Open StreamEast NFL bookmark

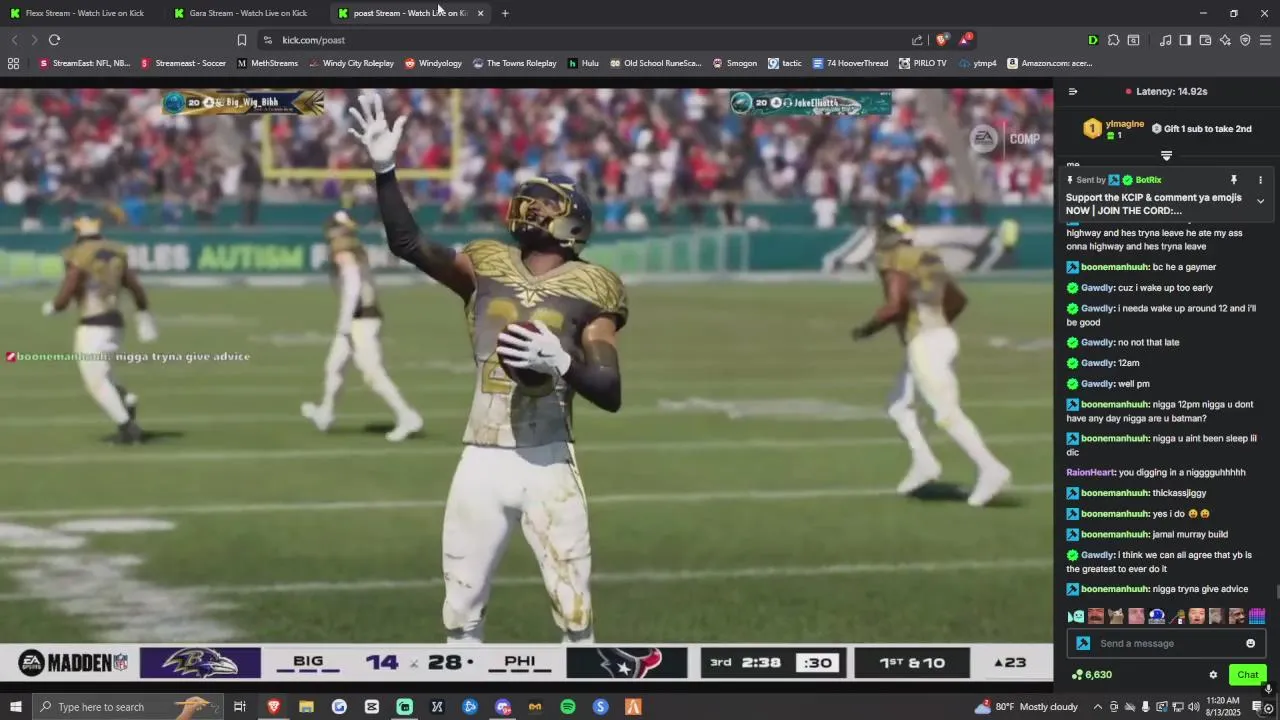click(84, 63)
